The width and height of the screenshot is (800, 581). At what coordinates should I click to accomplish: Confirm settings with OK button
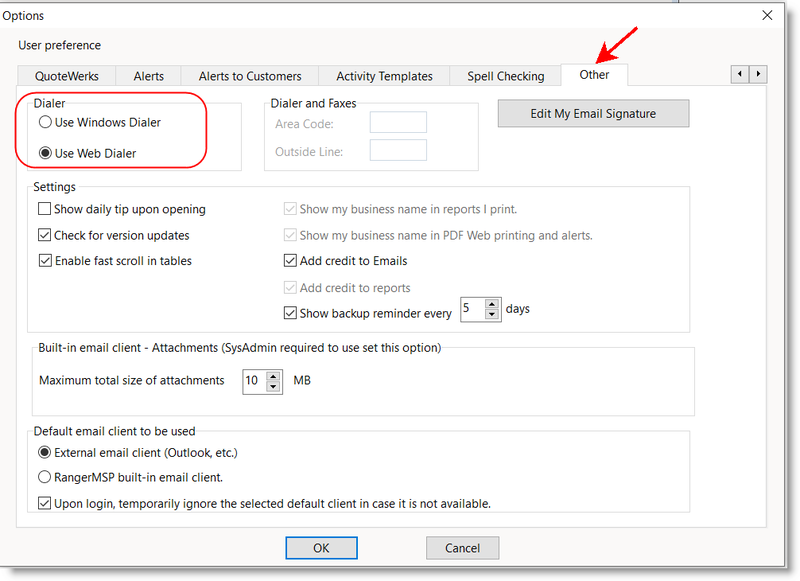pyautogui.click(x=321, y=548)
